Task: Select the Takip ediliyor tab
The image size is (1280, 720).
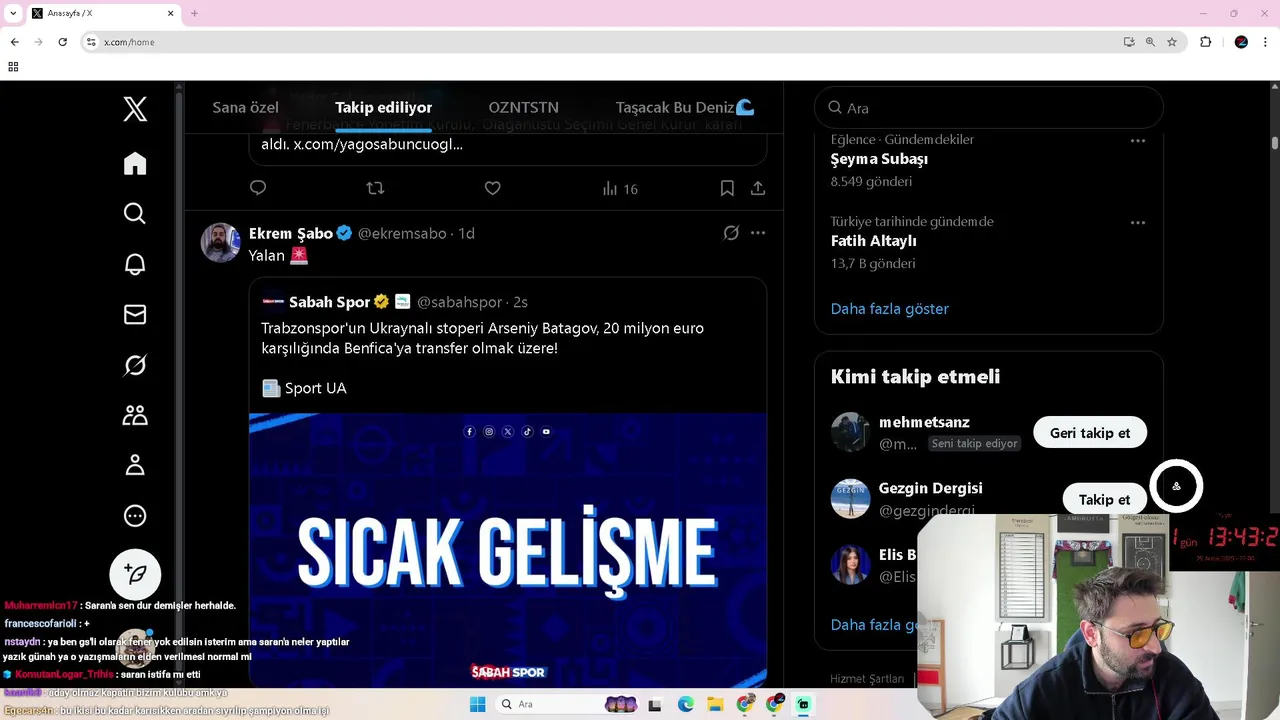Action: point(384,107)
